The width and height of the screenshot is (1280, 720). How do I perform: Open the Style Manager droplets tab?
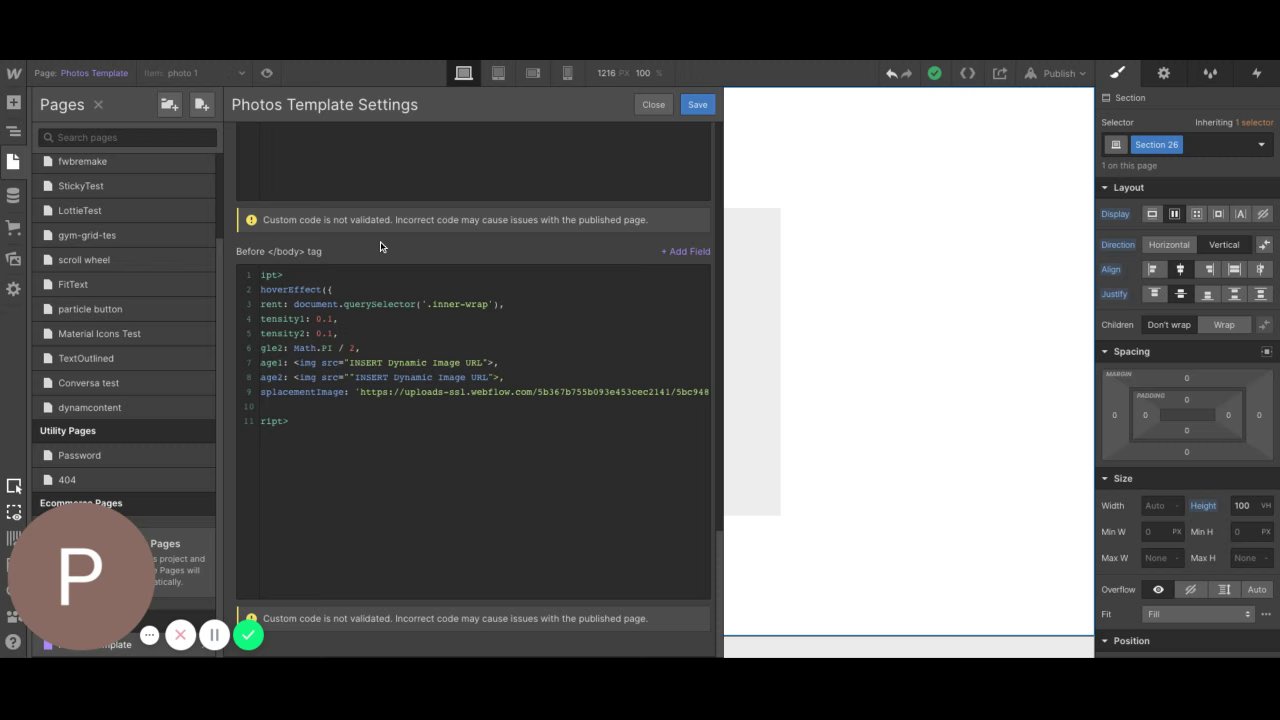point(1210,73)
